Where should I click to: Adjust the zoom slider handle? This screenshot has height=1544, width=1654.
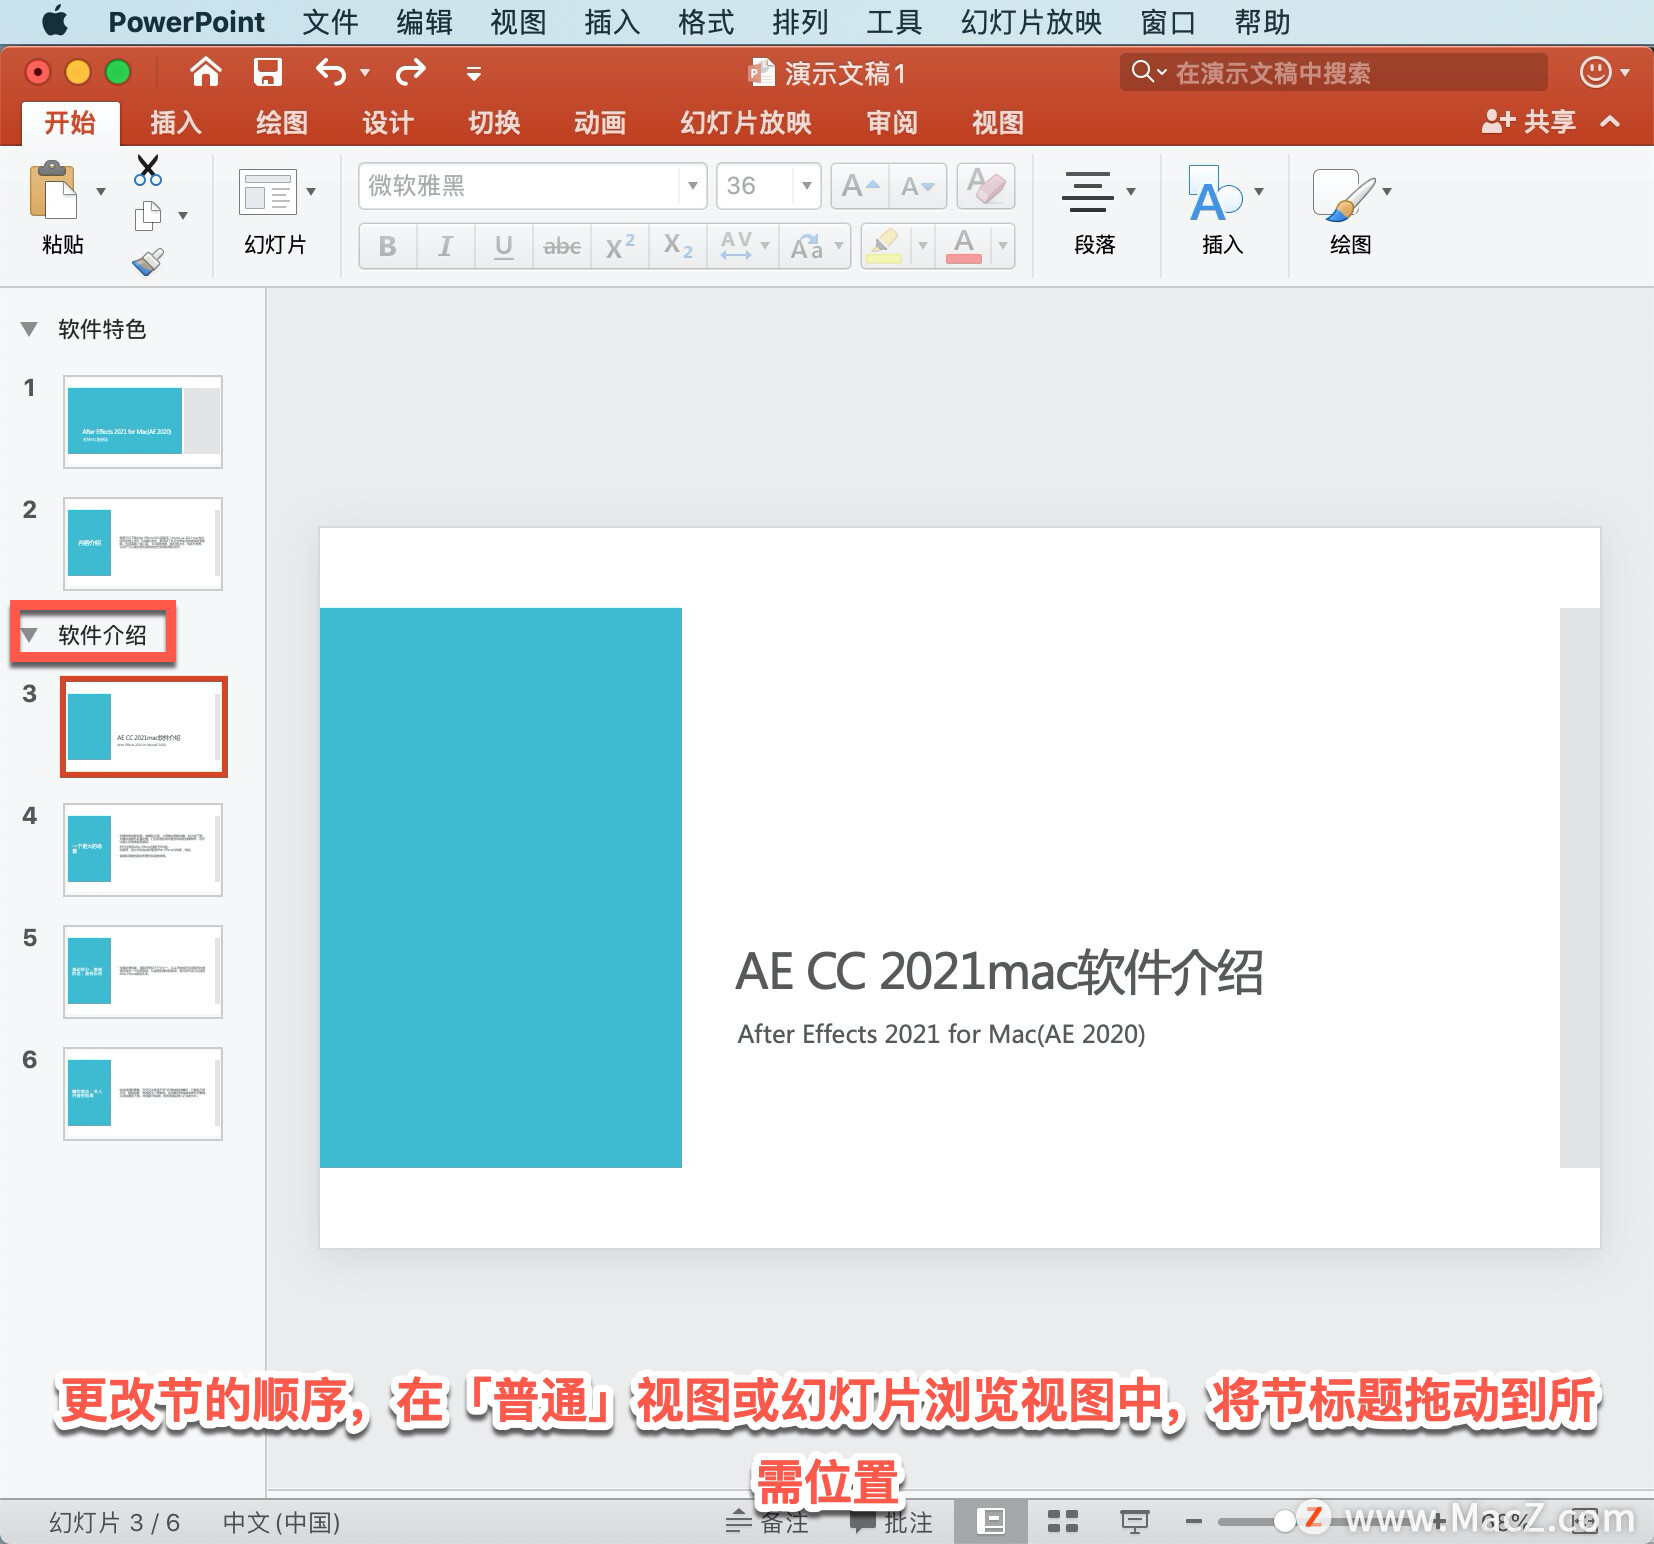coord(1285,1522)
